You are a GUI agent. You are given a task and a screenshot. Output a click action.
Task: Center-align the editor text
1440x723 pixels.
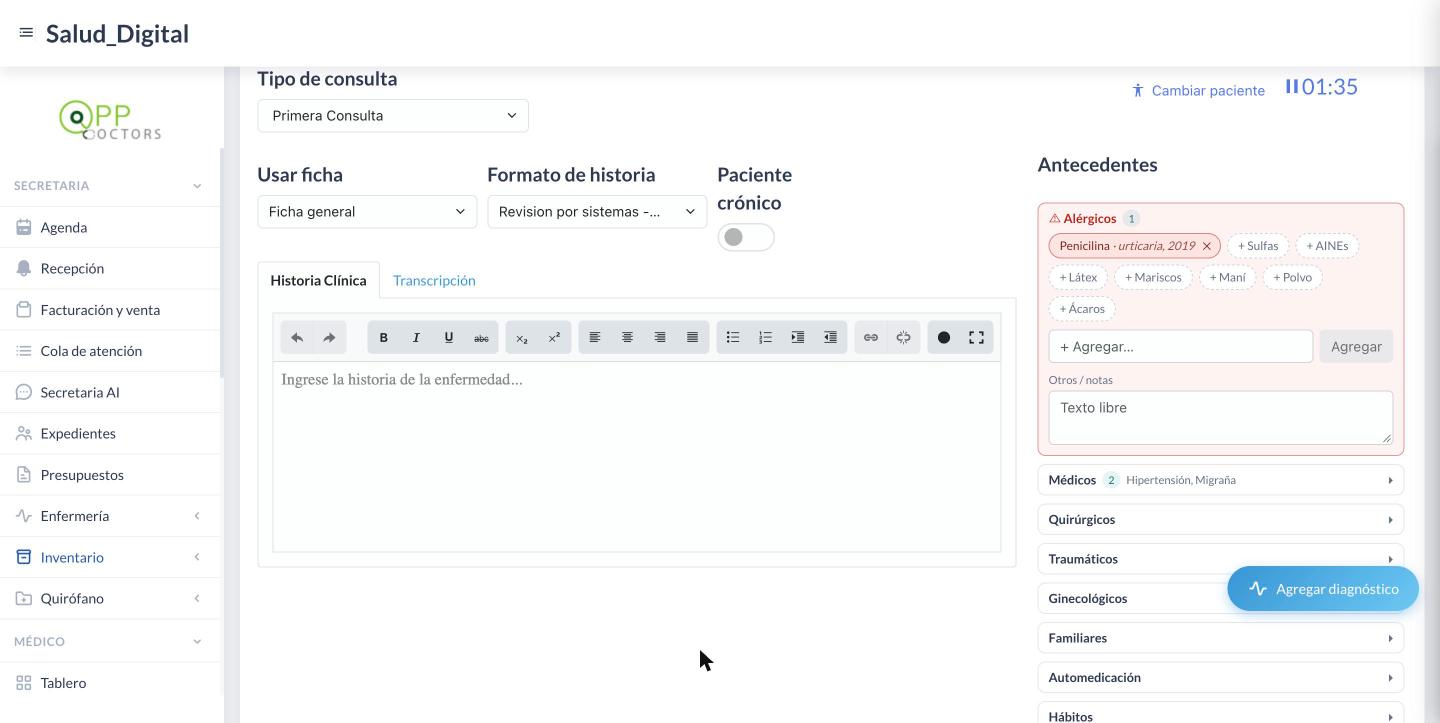627,338
